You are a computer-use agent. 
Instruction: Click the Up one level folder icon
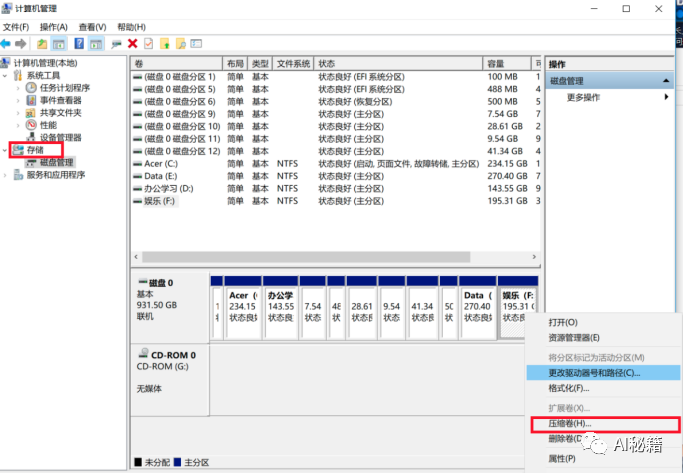(x=42, y=44)
